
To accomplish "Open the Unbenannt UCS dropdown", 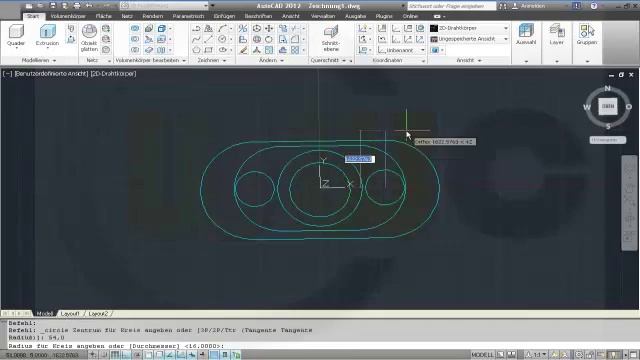I will tap(402, 50).
